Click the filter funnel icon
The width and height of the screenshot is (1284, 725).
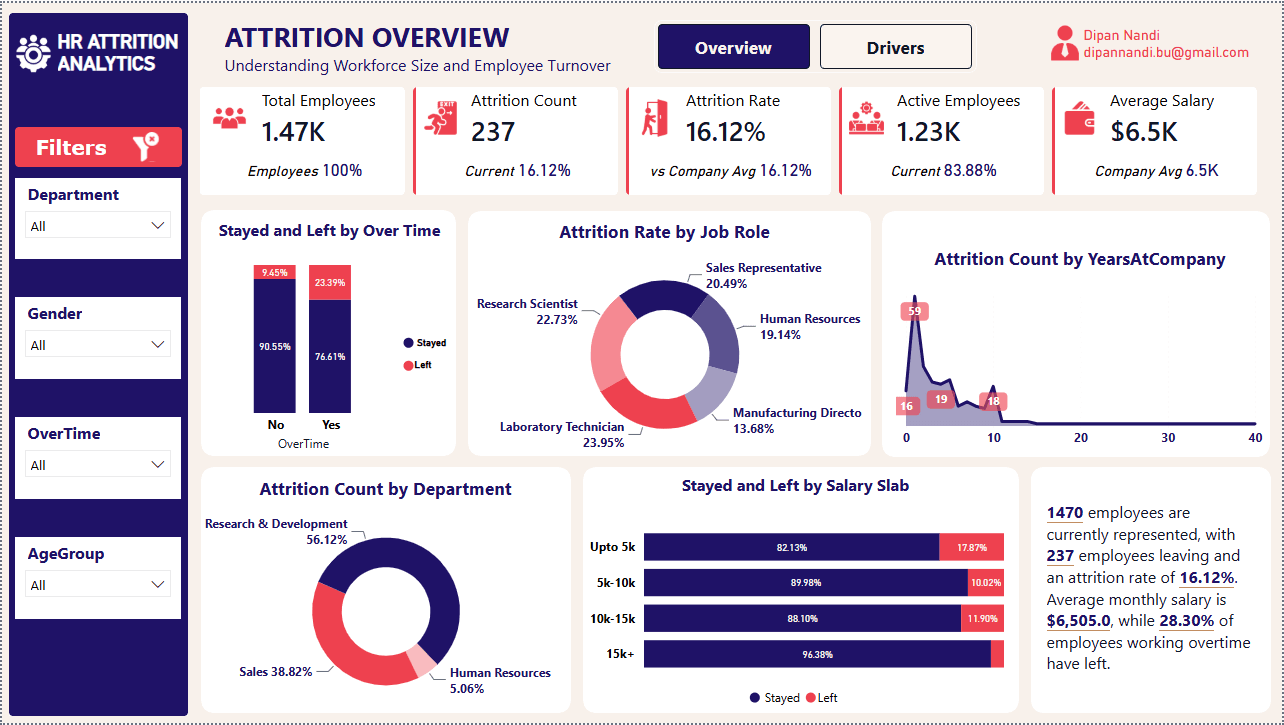[x=145, y=147]
